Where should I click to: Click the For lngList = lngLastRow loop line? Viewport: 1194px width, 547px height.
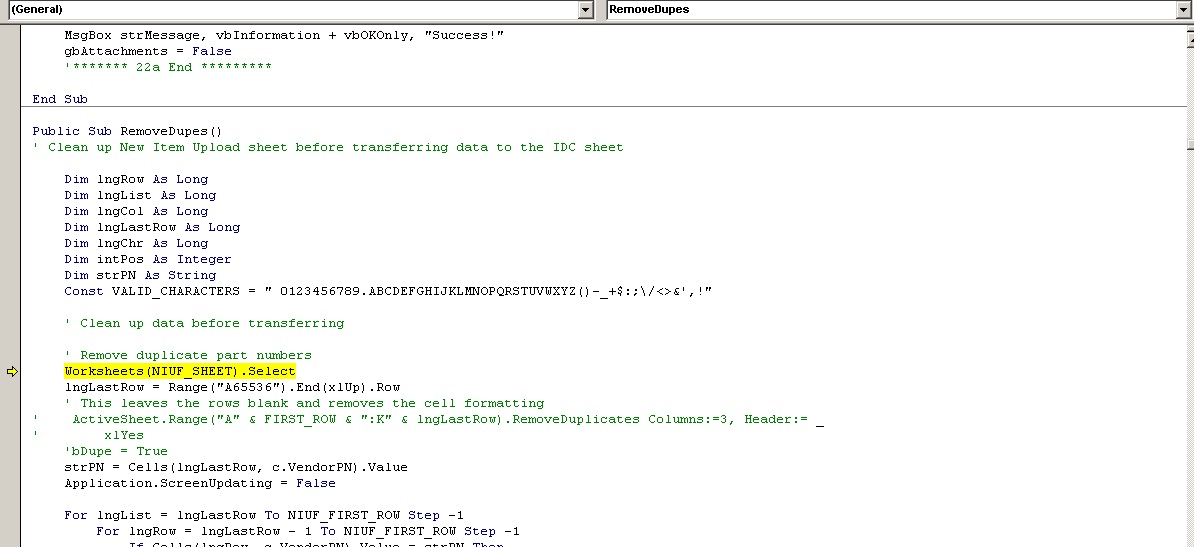click(264, 515)
